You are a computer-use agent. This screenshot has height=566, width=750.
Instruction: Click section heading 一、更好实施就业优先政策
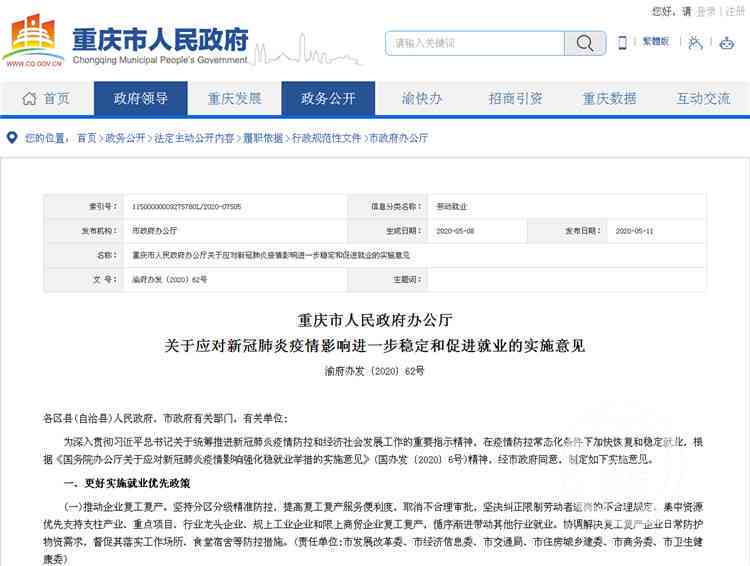click(x=127, y=483)
